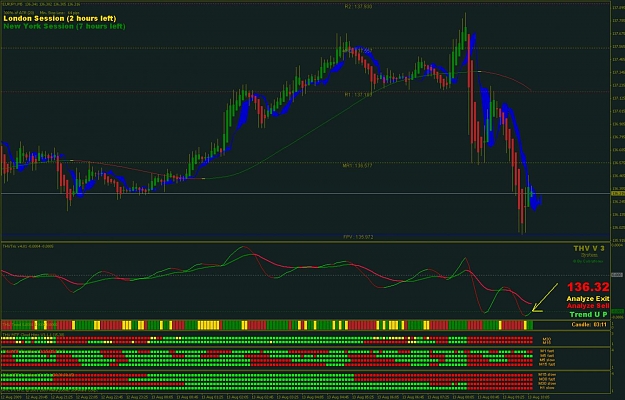
Task: Select the MR1 pivot level label
Action: click(358, 165)
